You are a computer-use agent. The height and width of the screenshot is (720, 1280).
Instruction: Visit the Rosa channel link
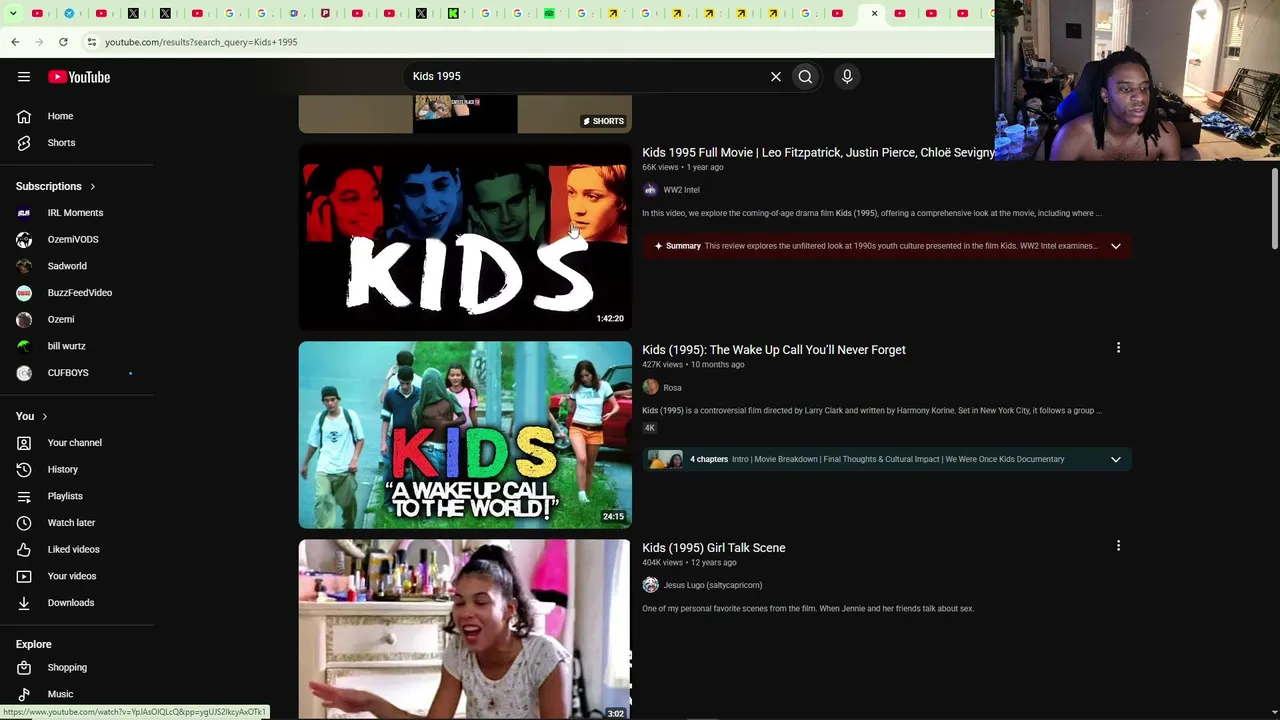pos(672,388)
